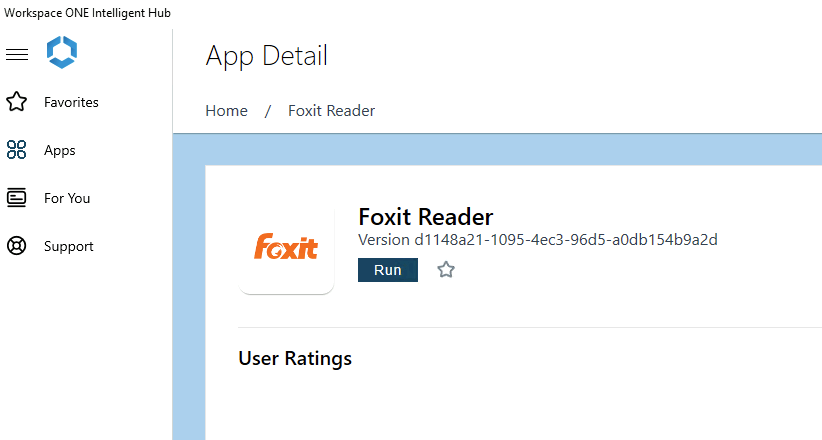Toggle favorite star next to Run button
This screenshot has height=440, width=822.
pyautogui.click(x=446, y=270)
